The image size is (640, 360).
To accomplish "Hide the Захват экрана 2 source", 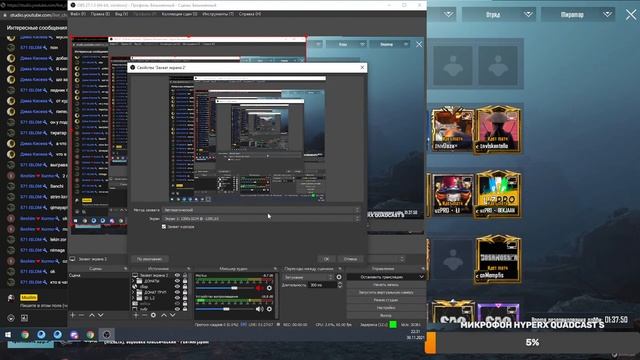I will point(177,276).
